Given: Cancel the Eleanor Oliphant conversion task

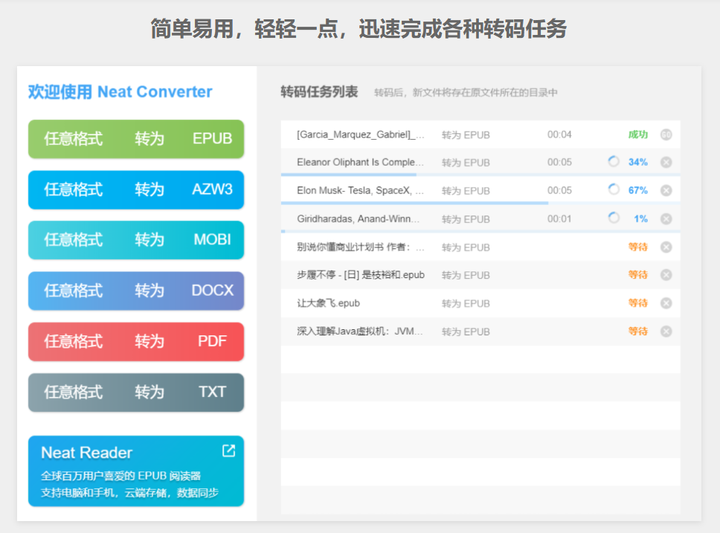Looking at the screenshot, I should (x=666, y=162).
